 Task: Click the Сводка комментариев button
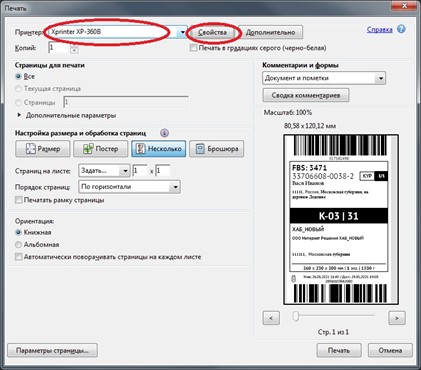point(306,95)
